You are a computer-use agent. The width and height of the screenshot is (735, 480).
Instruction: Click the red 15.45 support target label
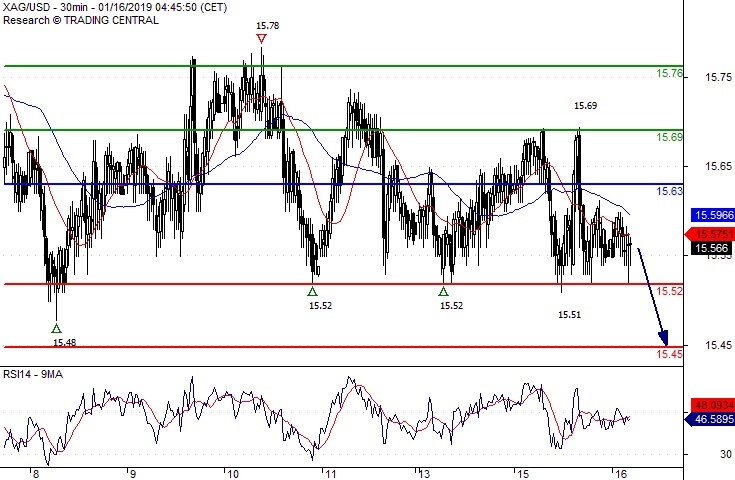pyautogui.click(x=669, y=354)
